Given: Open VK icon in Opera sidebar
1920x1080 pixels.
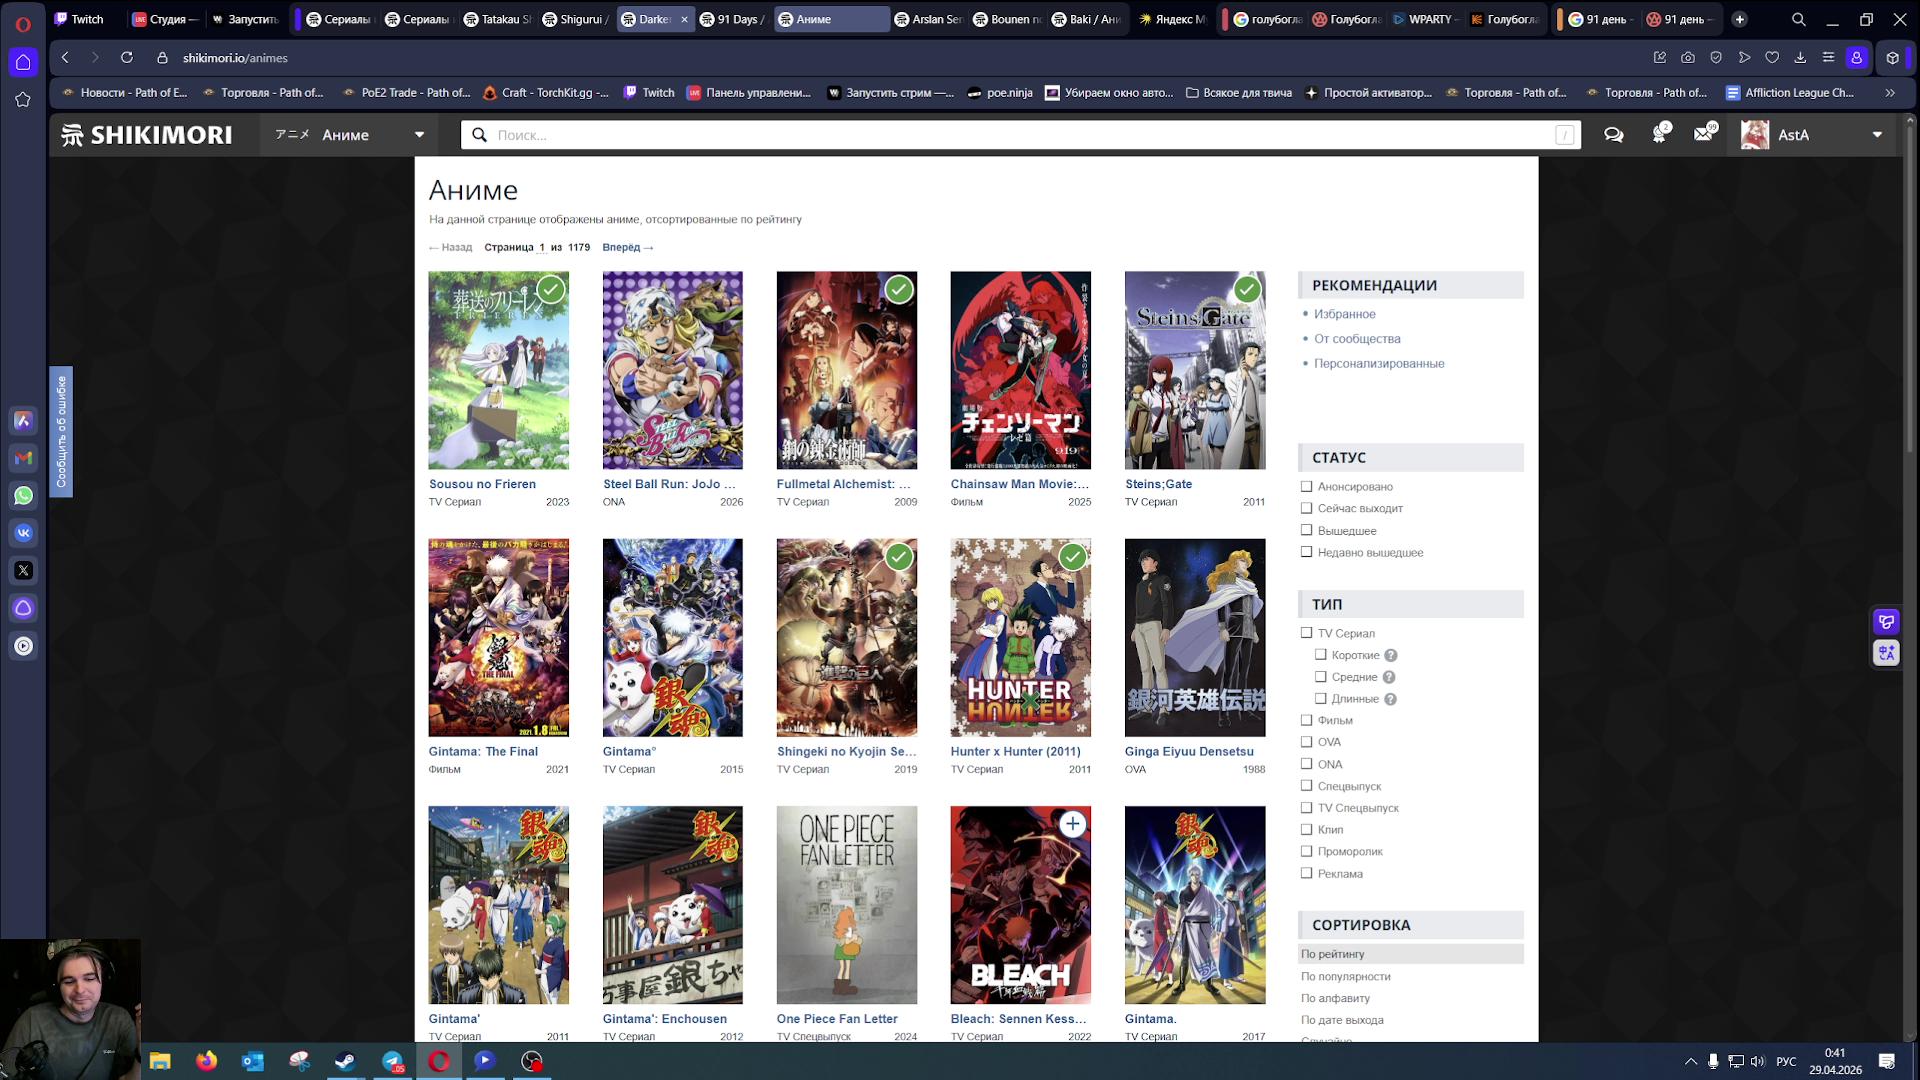Looking at the screenshot, I should pos(24,533).
